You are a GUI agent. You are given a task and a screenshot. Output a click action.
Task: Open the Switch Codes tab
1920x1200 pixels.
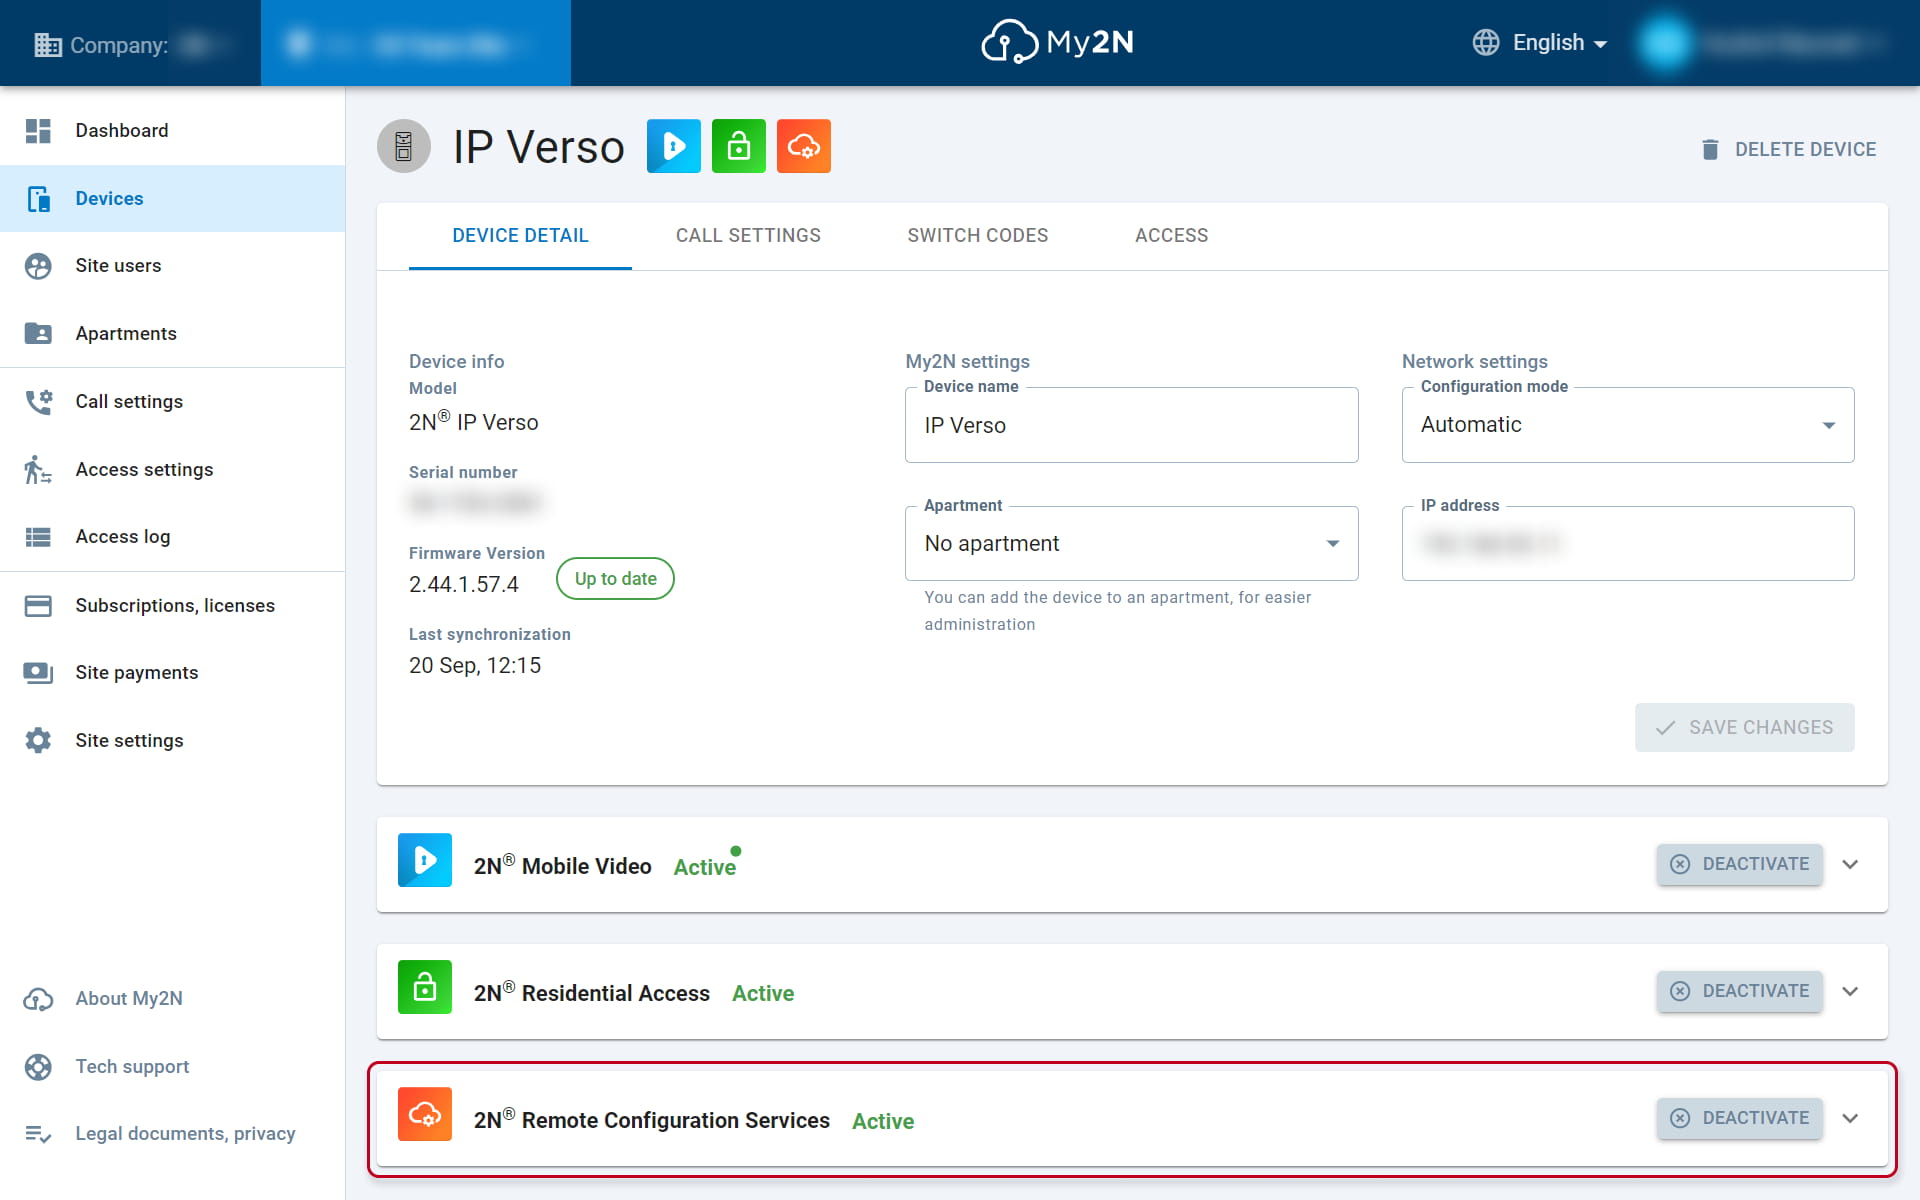pyautogui.click(x=978, y=236)
